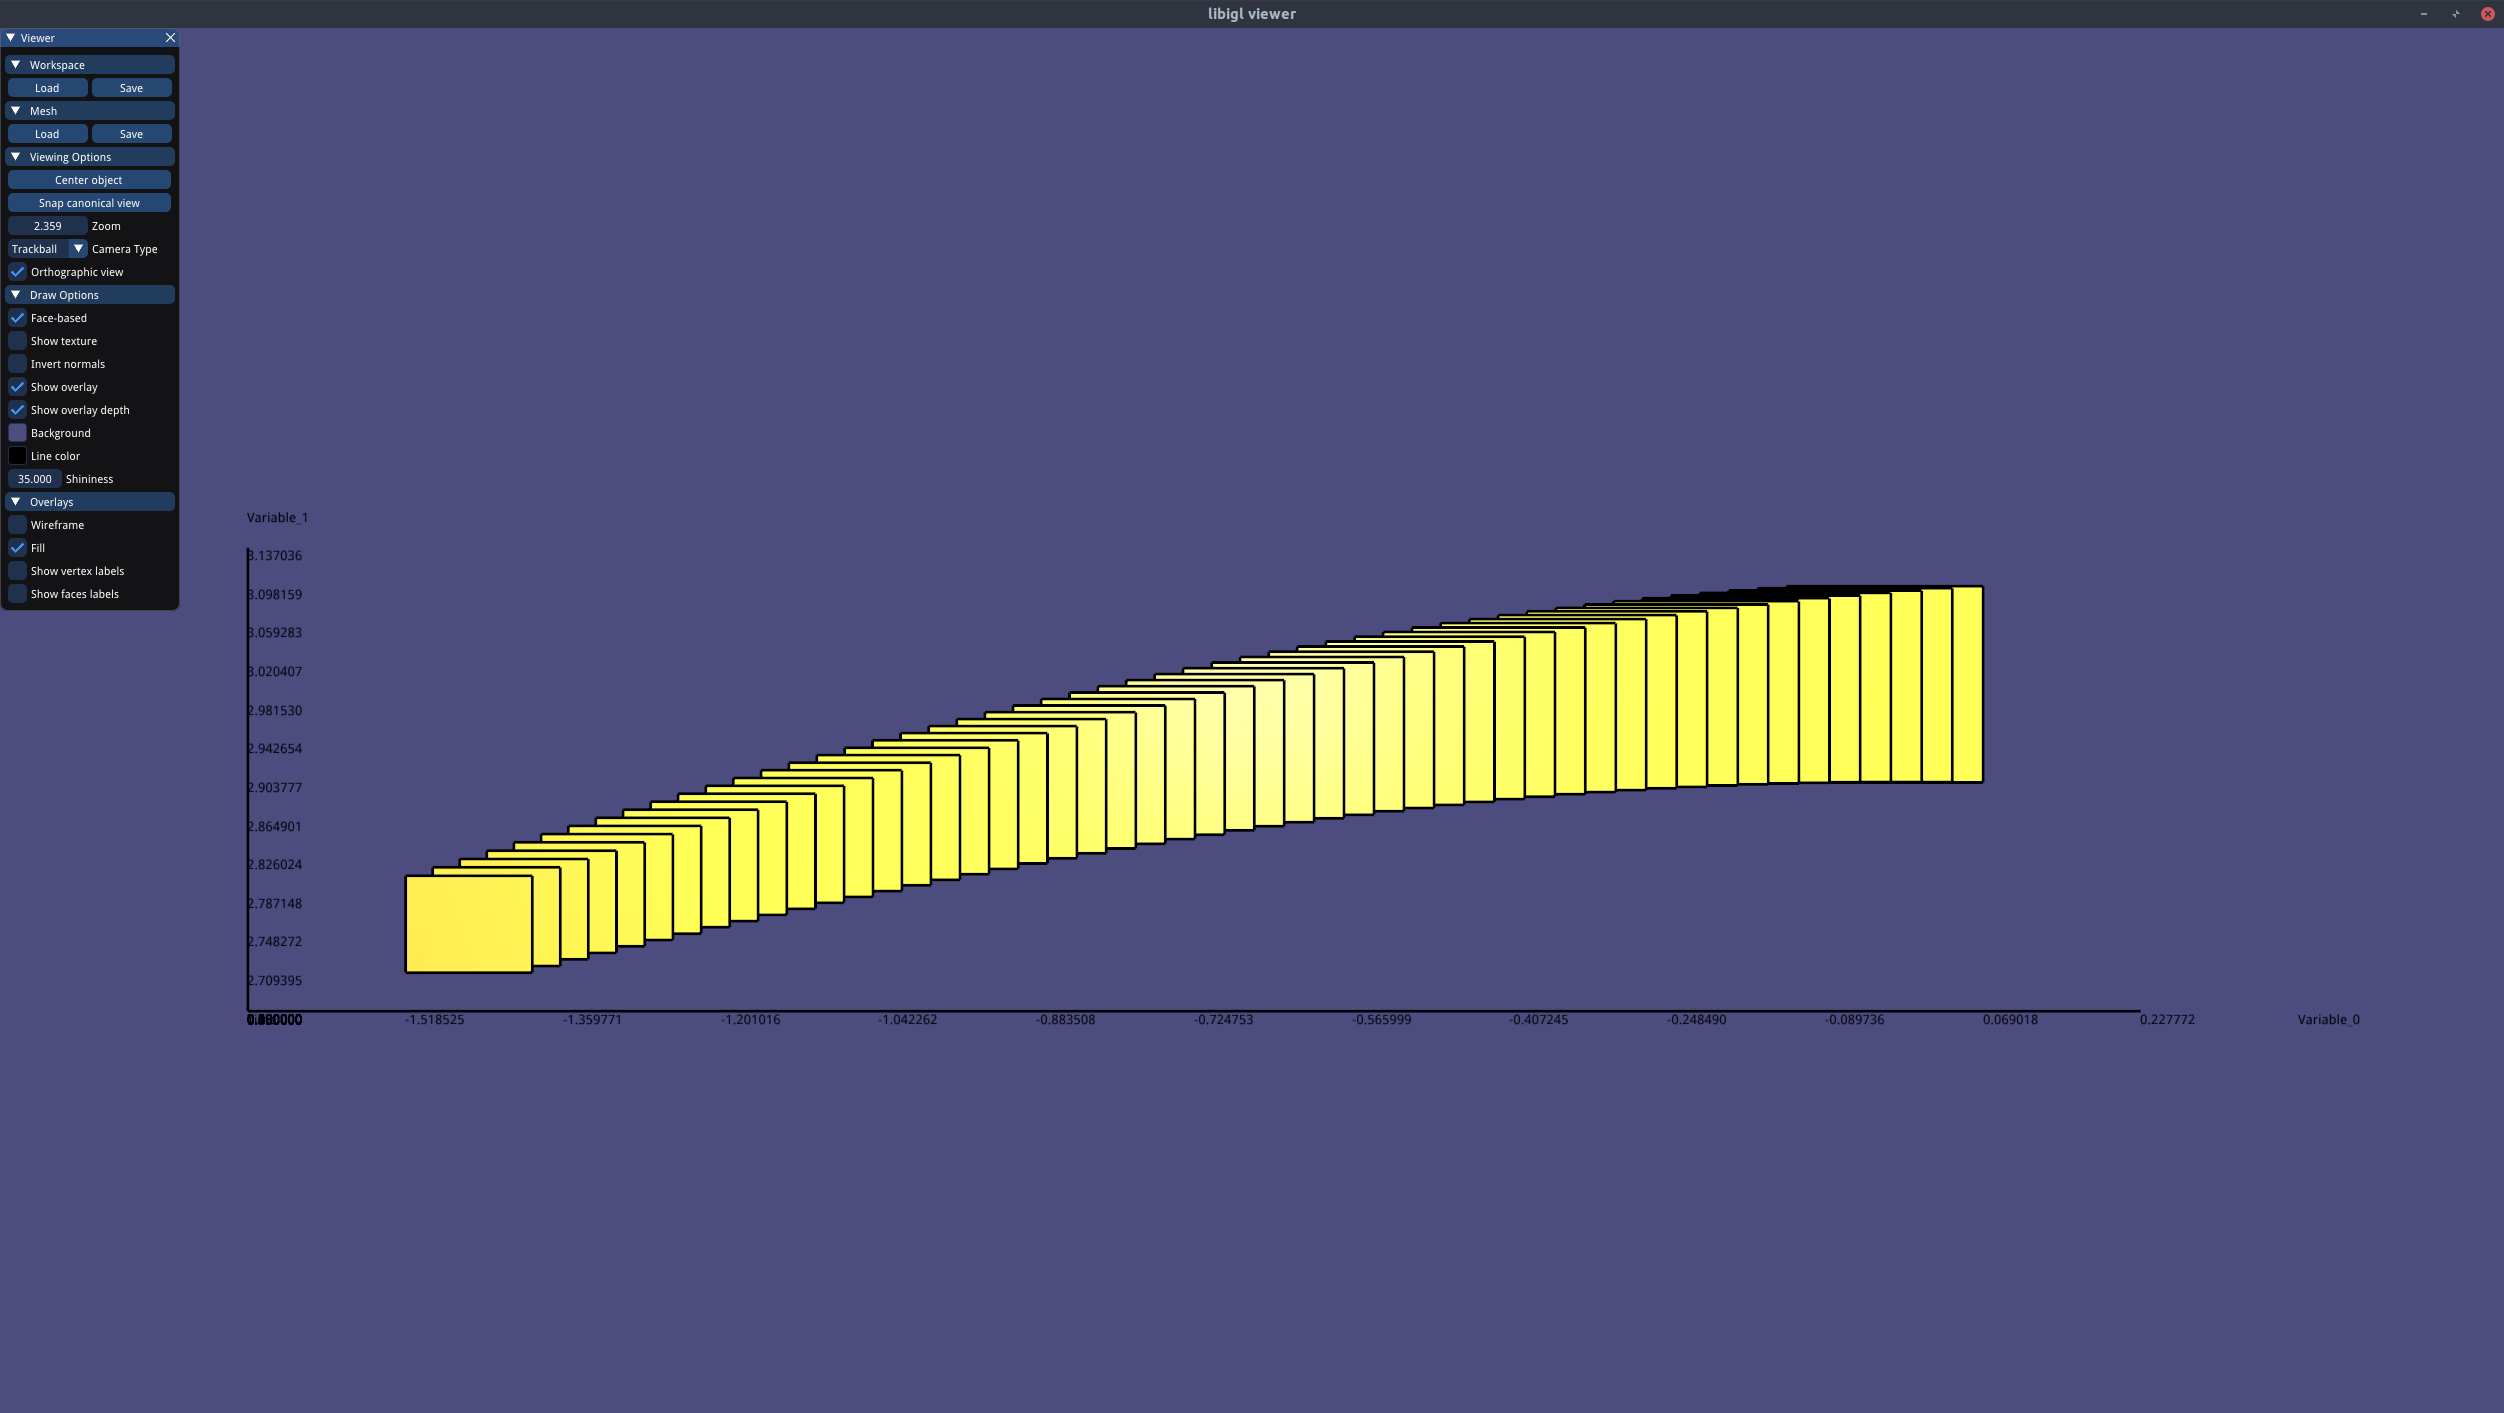
Task: Open the Background color swatch
Action: [17, 433]
